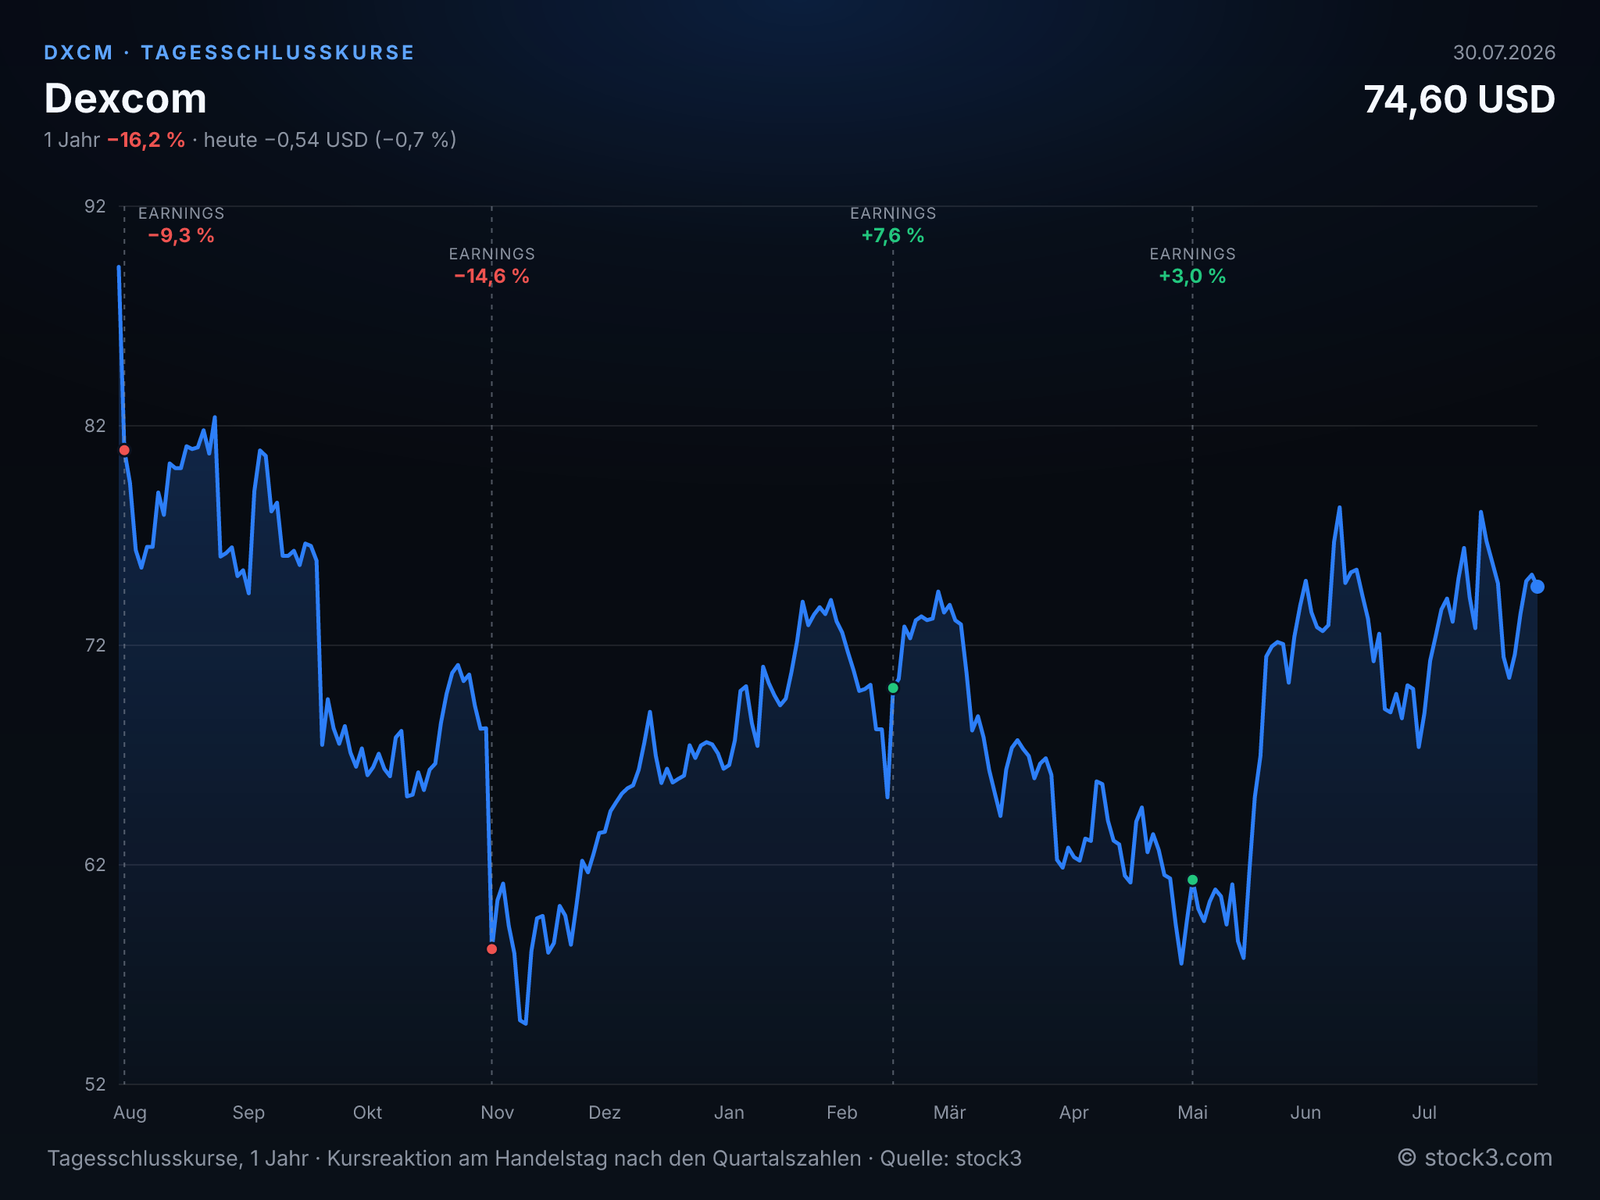This screenshot has height=1200, width=1600.
Task: Click the +7,6 % earnings reaction label
Action: tap(893, 236)
